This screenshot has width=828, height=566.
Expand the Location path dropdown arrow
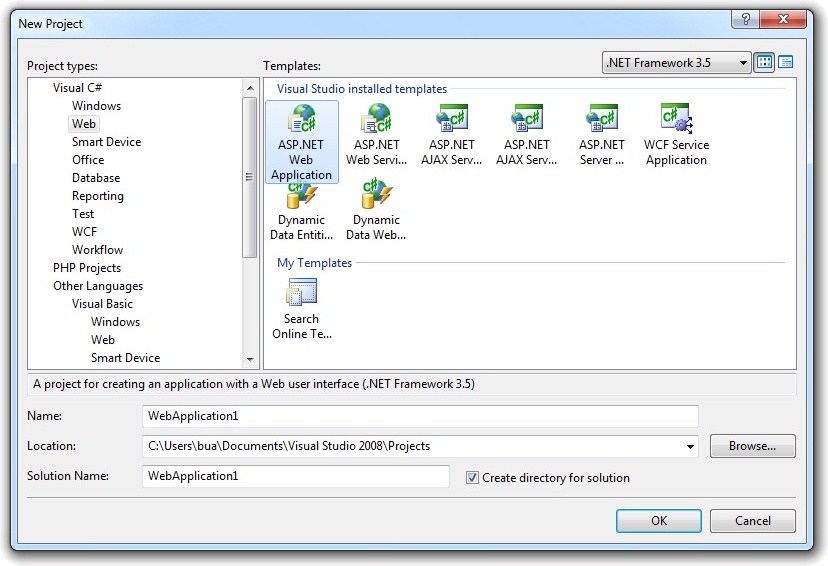coord(690,447)
